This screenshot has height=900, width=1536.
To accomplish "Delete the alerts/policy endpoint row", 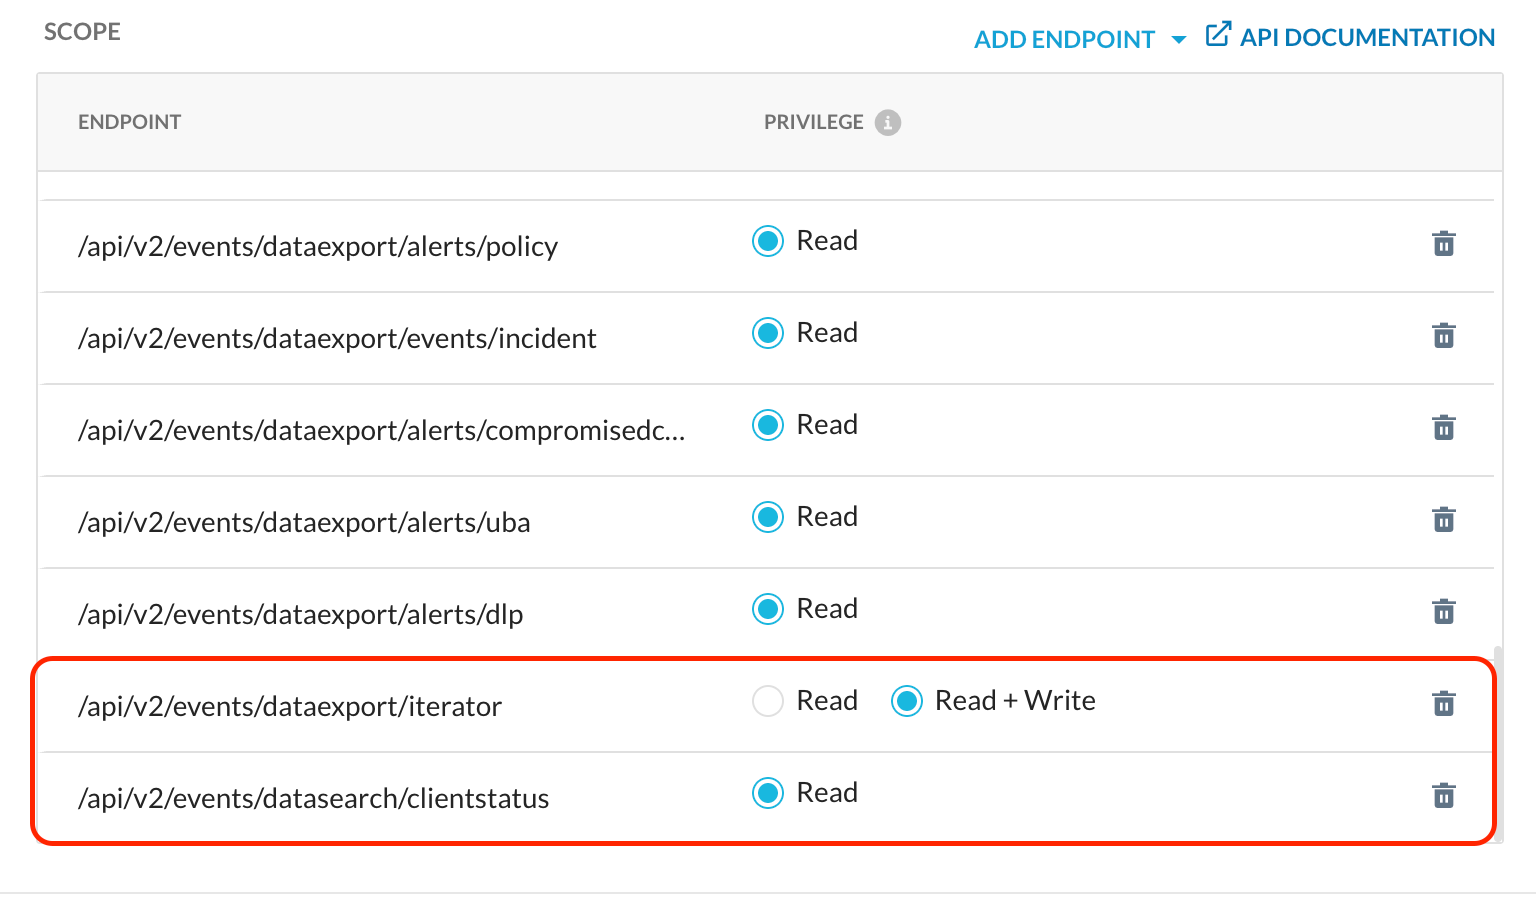I will (x=1443, y=243).
